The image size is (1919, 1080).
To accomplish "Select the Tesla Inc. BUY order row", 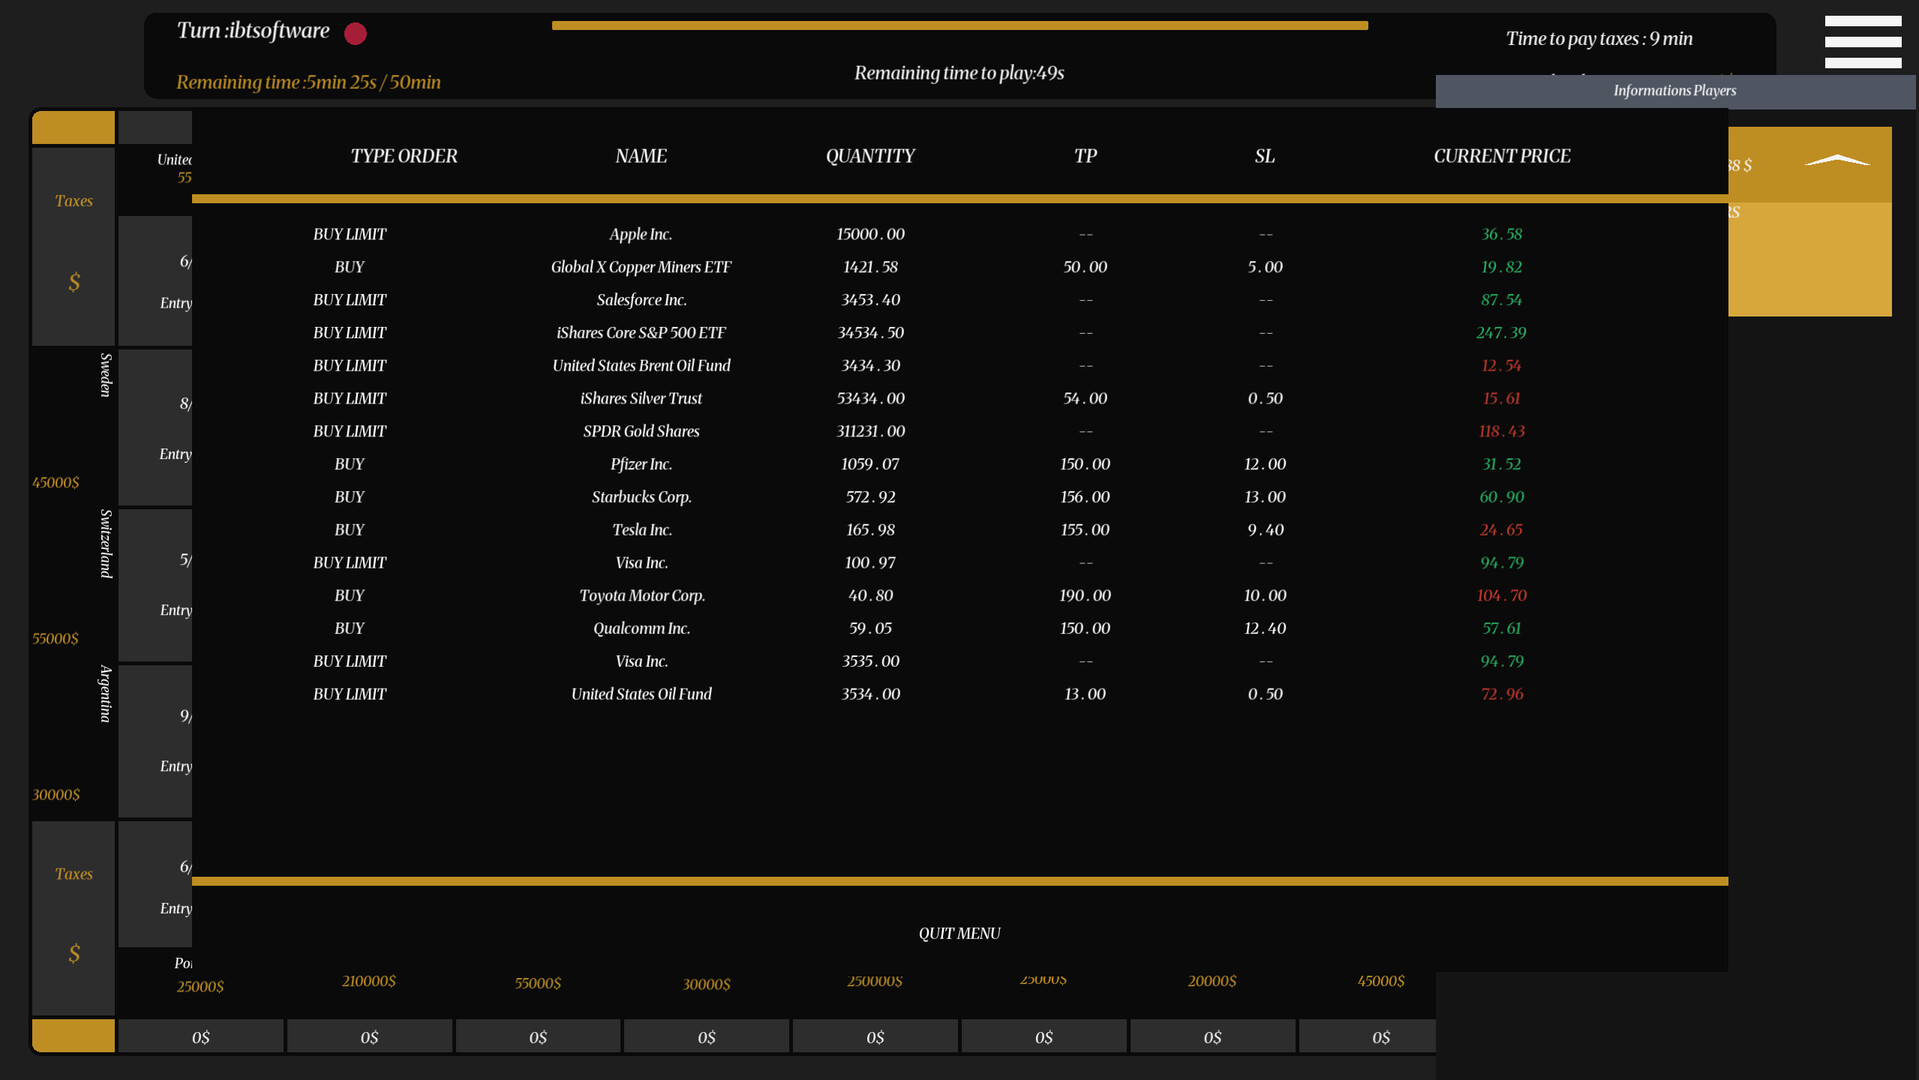I will [640, 529].
